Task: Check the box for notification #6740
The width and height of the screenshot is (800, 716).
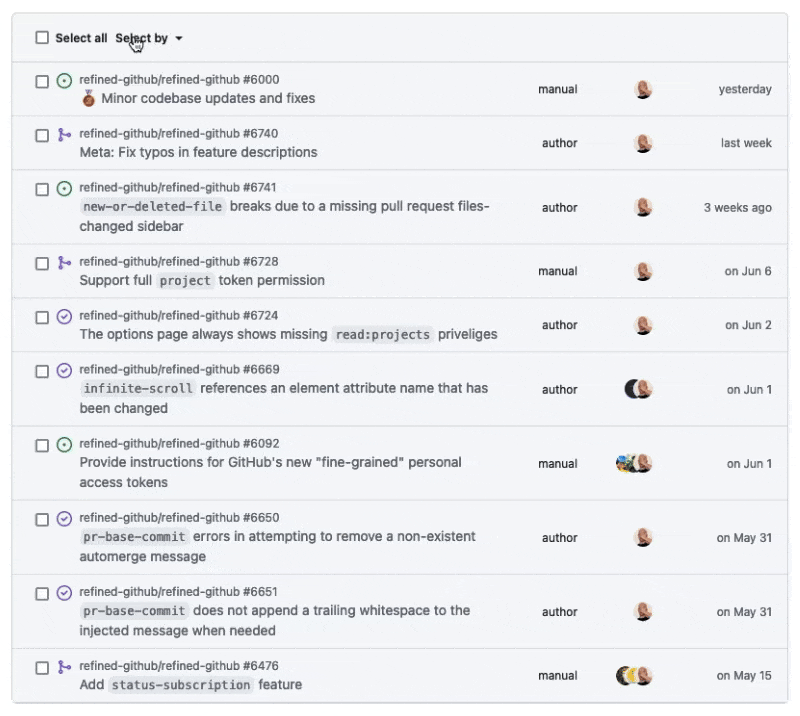Action: pyautogui.click(x=42, y=135)
